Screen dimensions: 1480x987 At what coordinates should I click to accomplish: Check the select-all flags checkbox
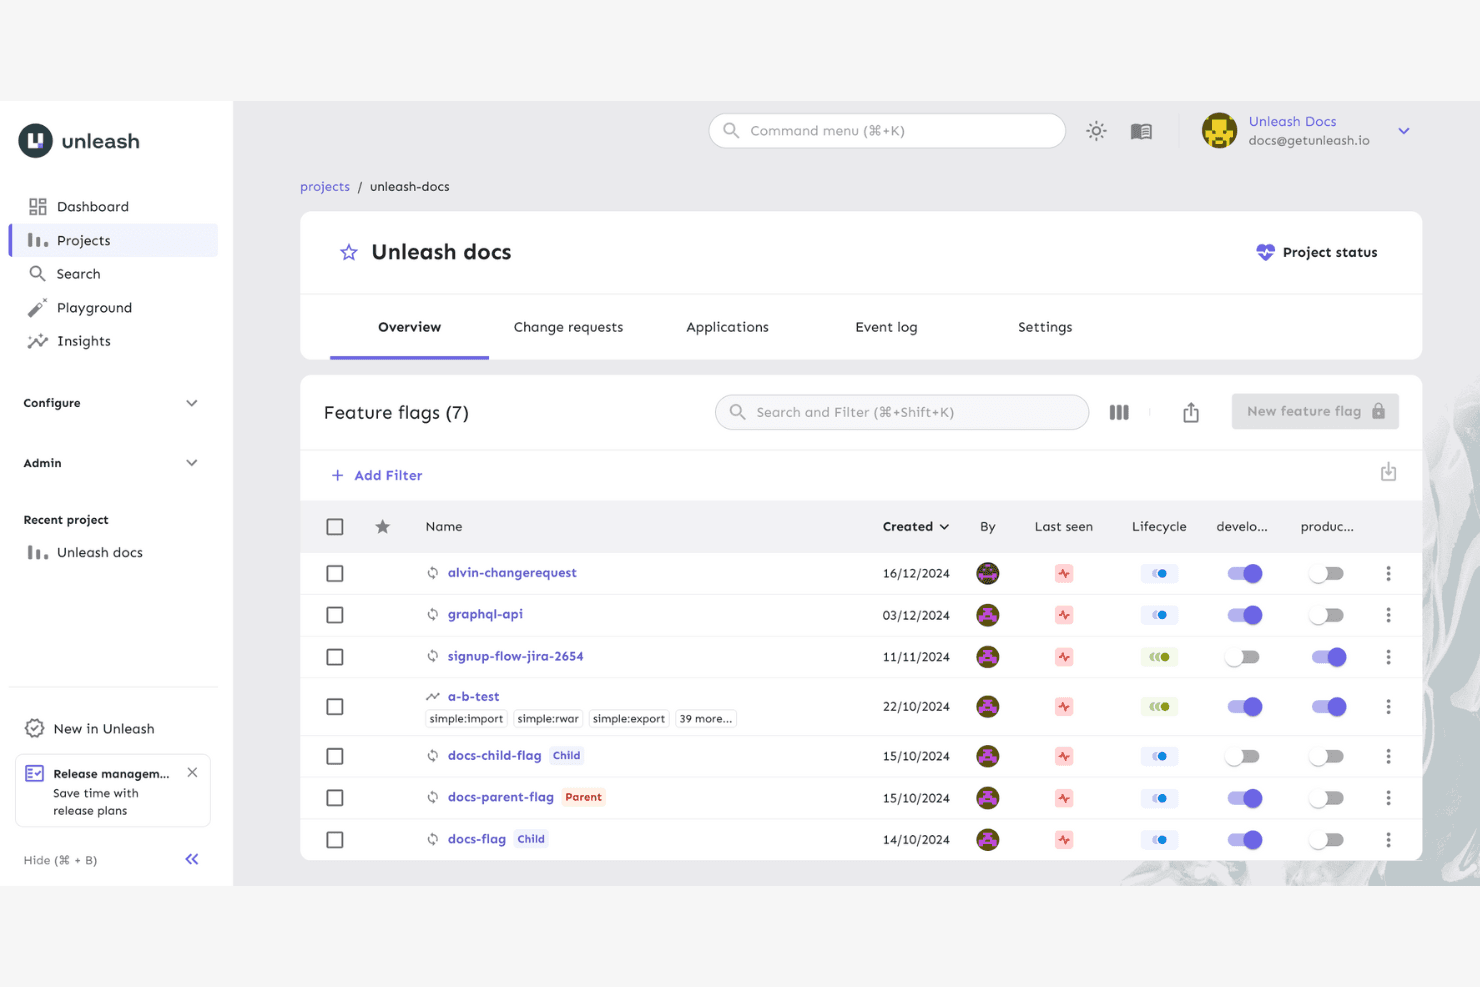(335, 527)
